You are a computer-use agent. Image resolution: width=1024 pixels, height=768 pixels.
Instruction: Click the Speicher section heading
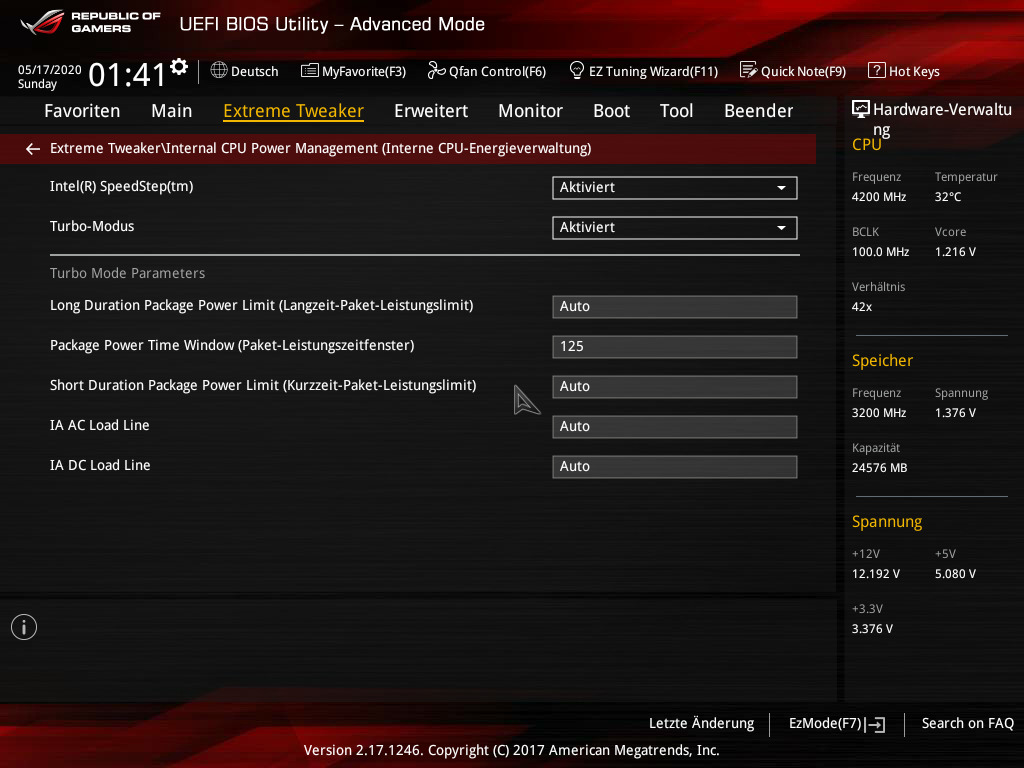point(882,361)
